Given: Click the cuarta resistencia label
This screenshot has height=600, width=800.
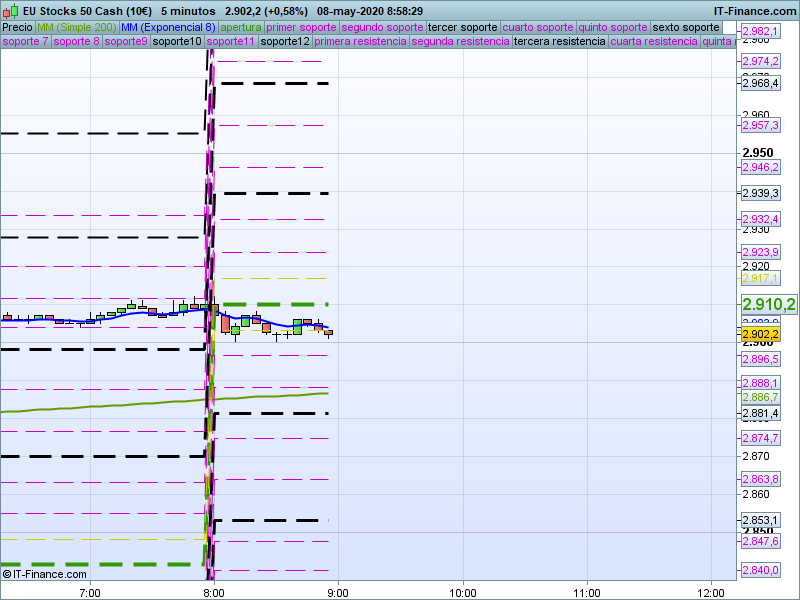Looking at the screenshot, I should (654, 42).
